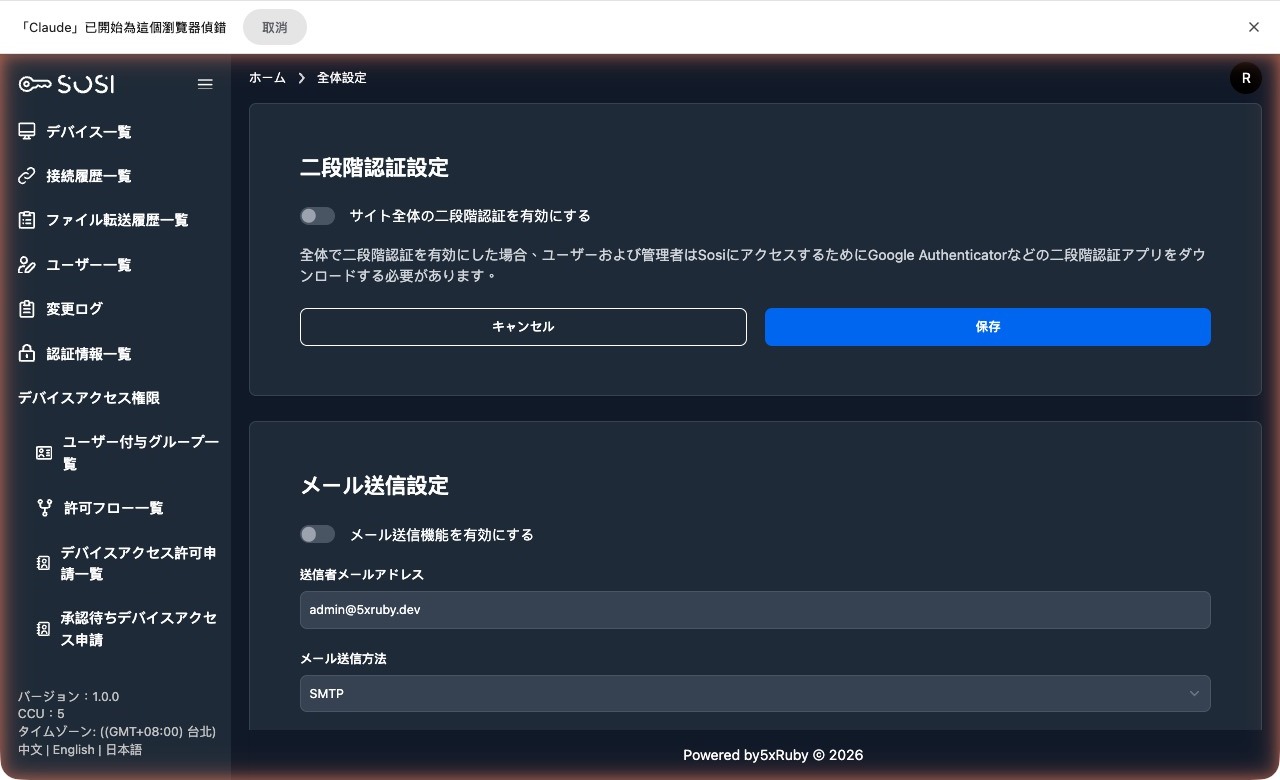Select the ユーザー一覧 users icon
This screenshot has width=1280, height=780.
(x=27, y=264)
